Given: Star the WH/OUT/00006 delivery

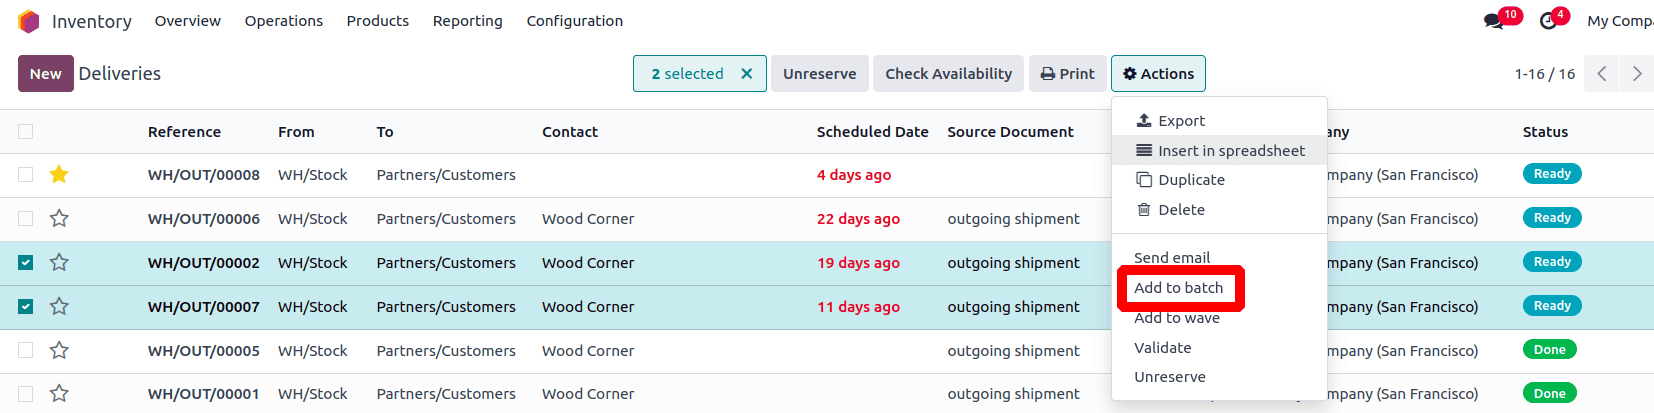Looking at the screenshot, I should 59,219.
